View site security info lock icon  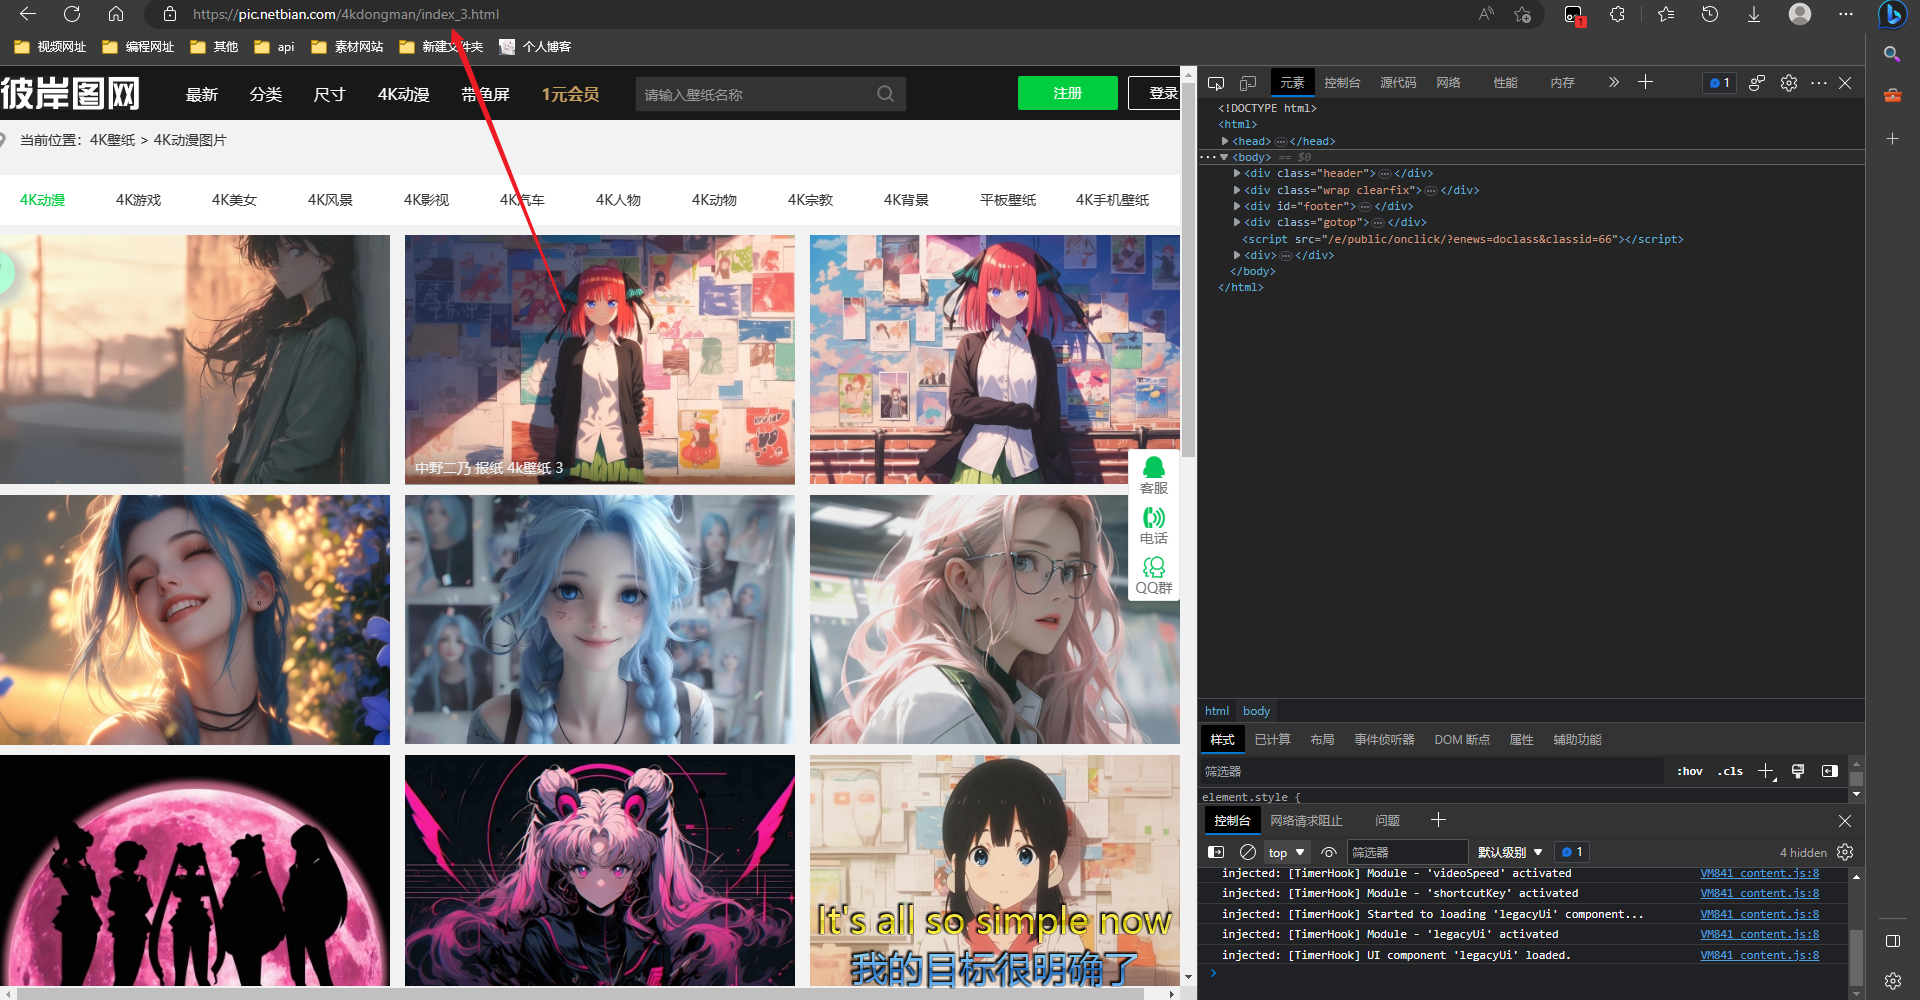[x=170, y=14]
